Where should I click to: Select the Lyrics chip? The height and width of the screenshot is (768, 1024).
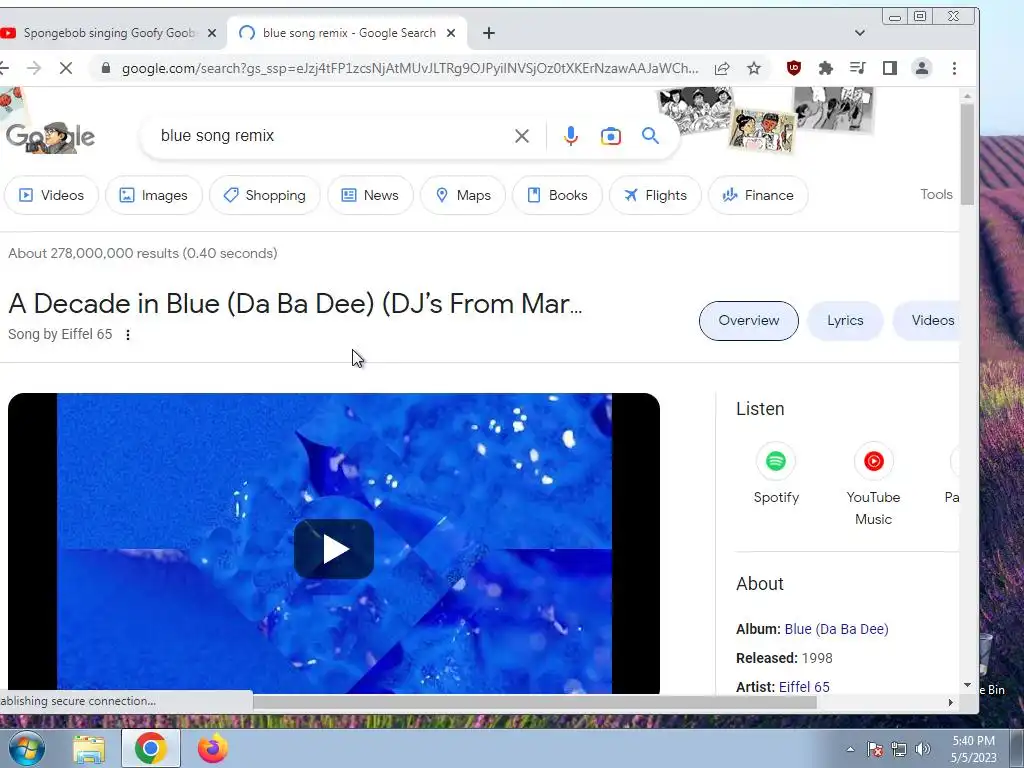[845, 321]
